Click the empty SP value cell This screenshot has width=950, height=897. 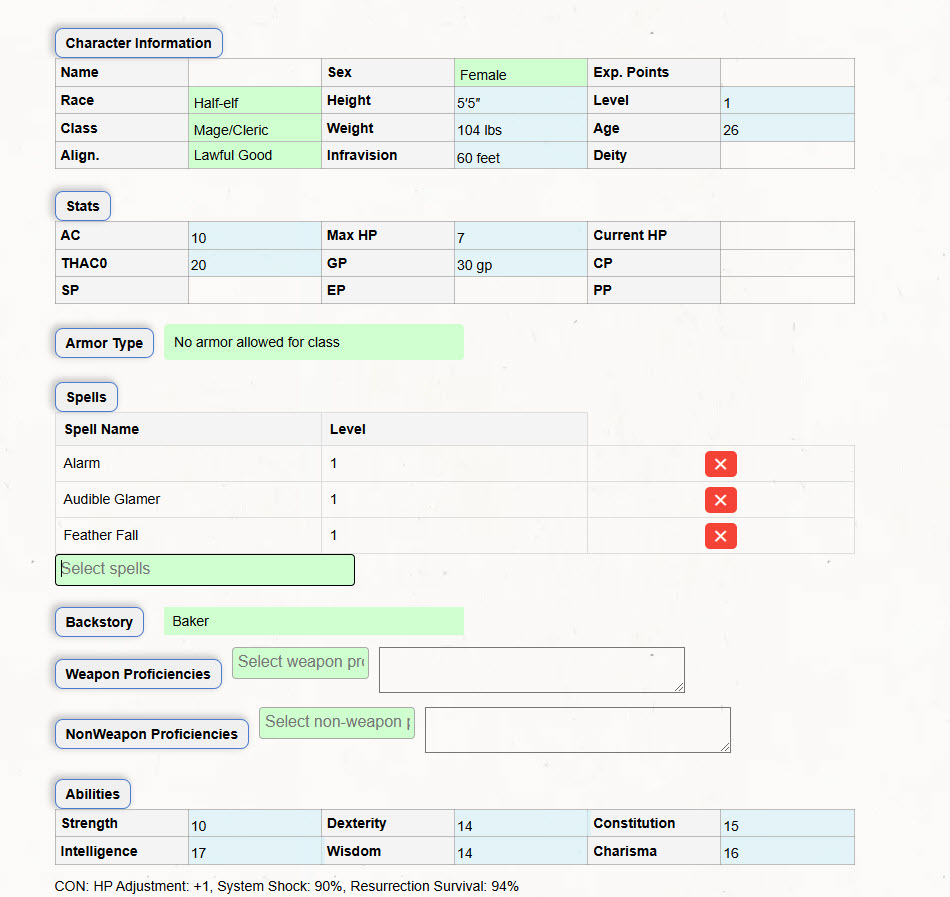(254, 290)
